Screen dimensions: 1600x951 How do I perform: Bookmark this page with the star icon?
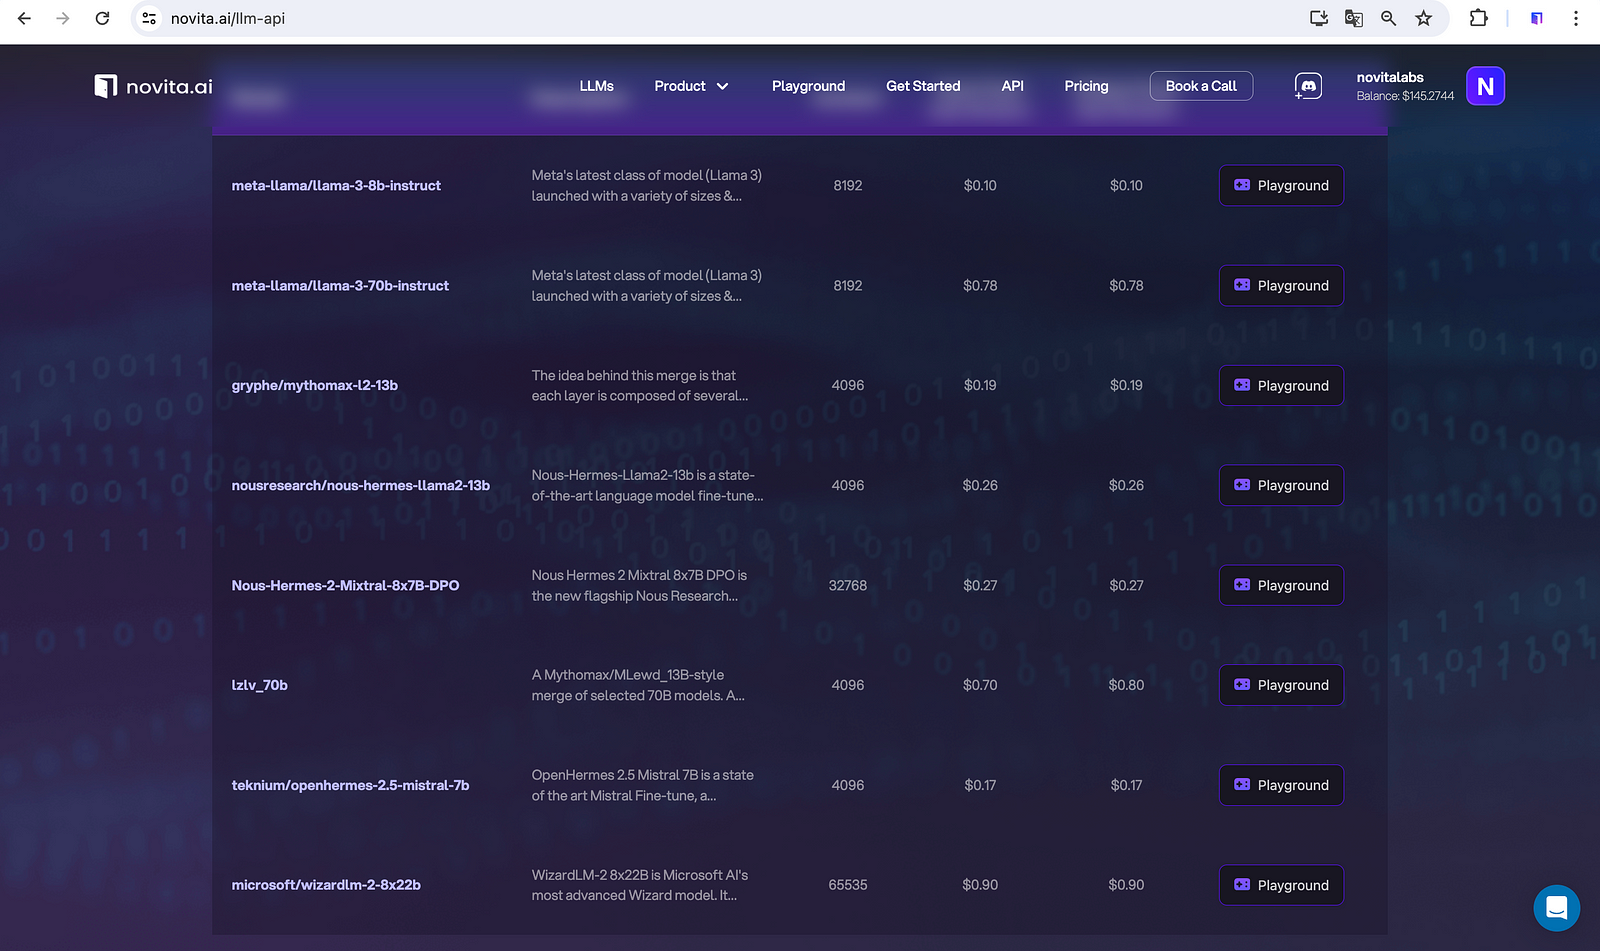point(1424,18)
